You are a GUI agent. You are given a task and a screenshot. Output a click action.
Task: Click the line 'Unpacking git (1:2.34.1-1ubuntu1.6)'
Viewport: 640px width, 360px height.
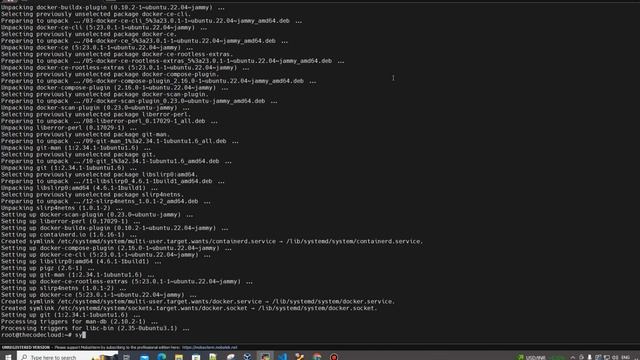pyautogui.click(x=69, y=168)
